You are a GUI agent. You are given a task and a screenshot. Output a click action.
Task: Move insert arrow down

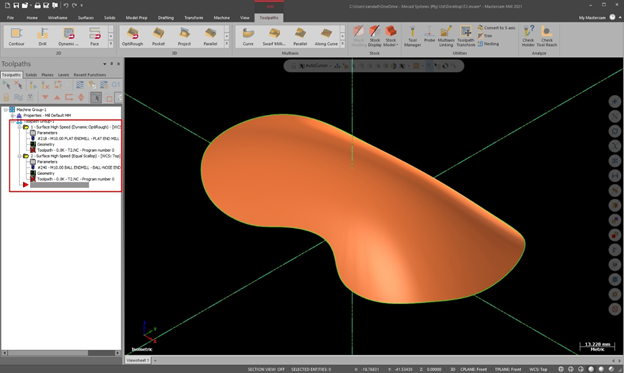click(45, 97)
